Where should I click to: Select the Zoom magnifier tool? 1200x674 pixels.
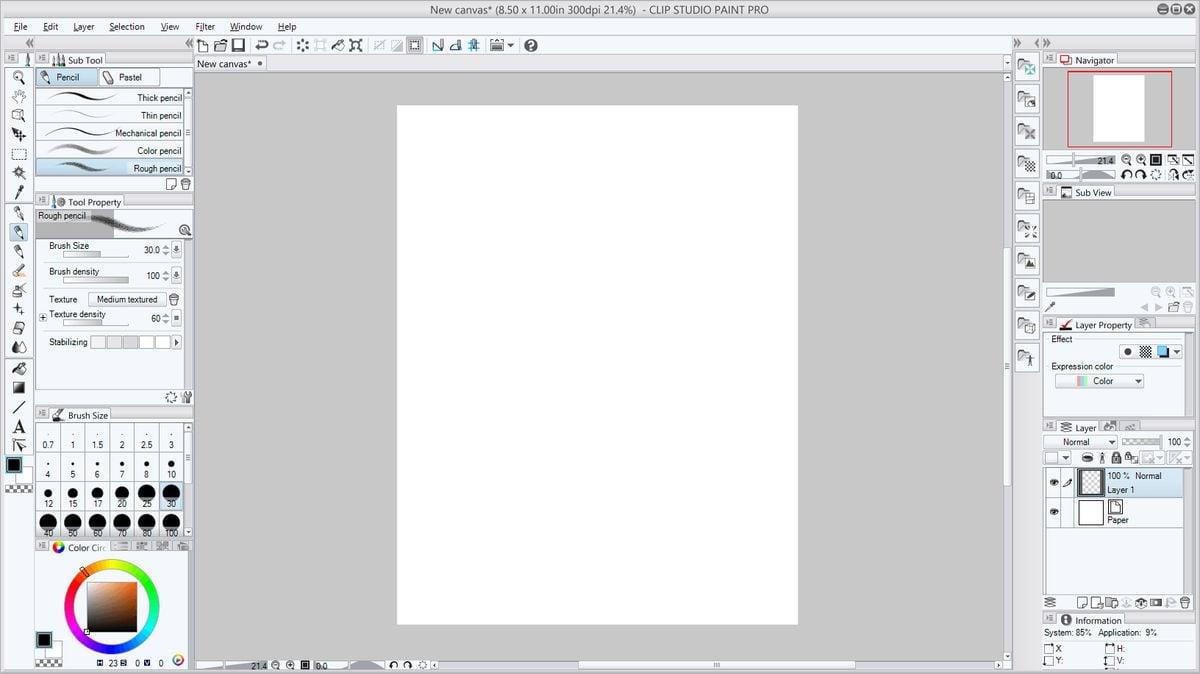click(x=18, y=77)
